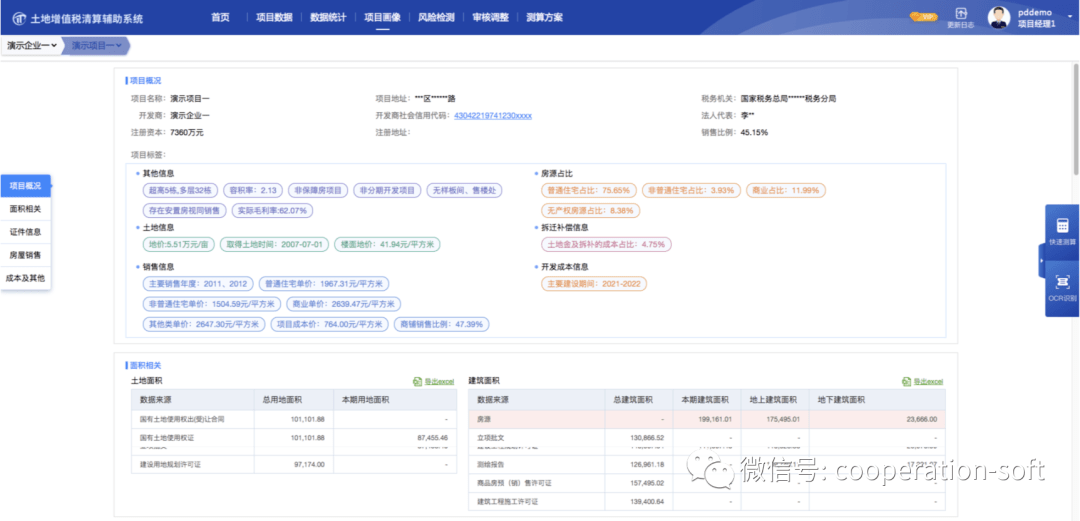Select 项目概况 in the side anchor menu

click(x=25, y=186)
